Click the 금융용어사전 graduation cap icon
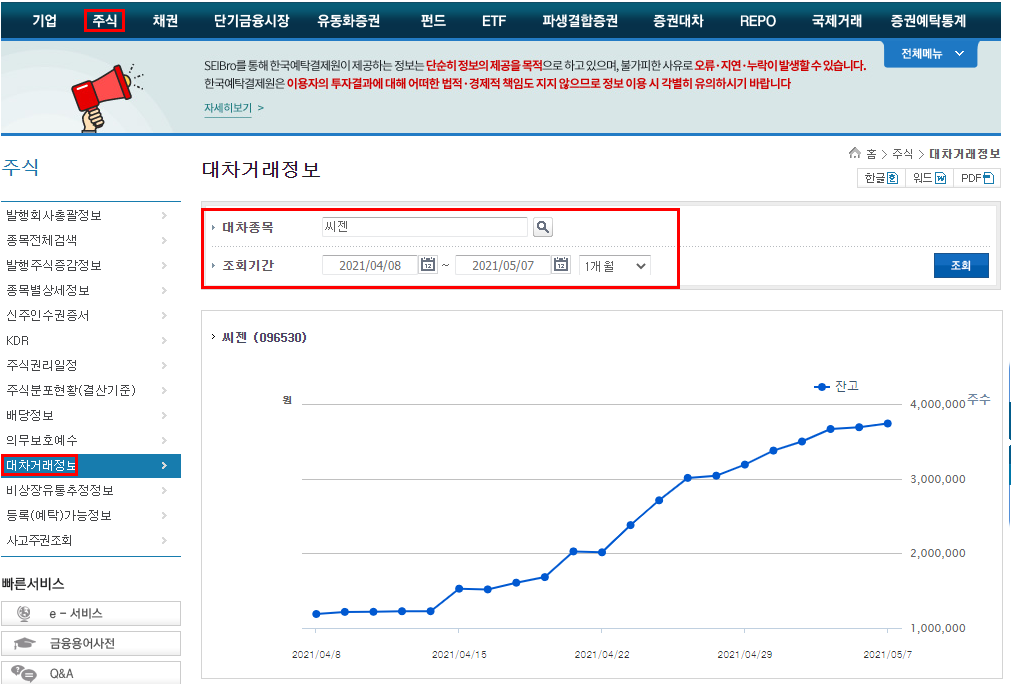This screenshot has width=1011, height=684. coord(24,643)
